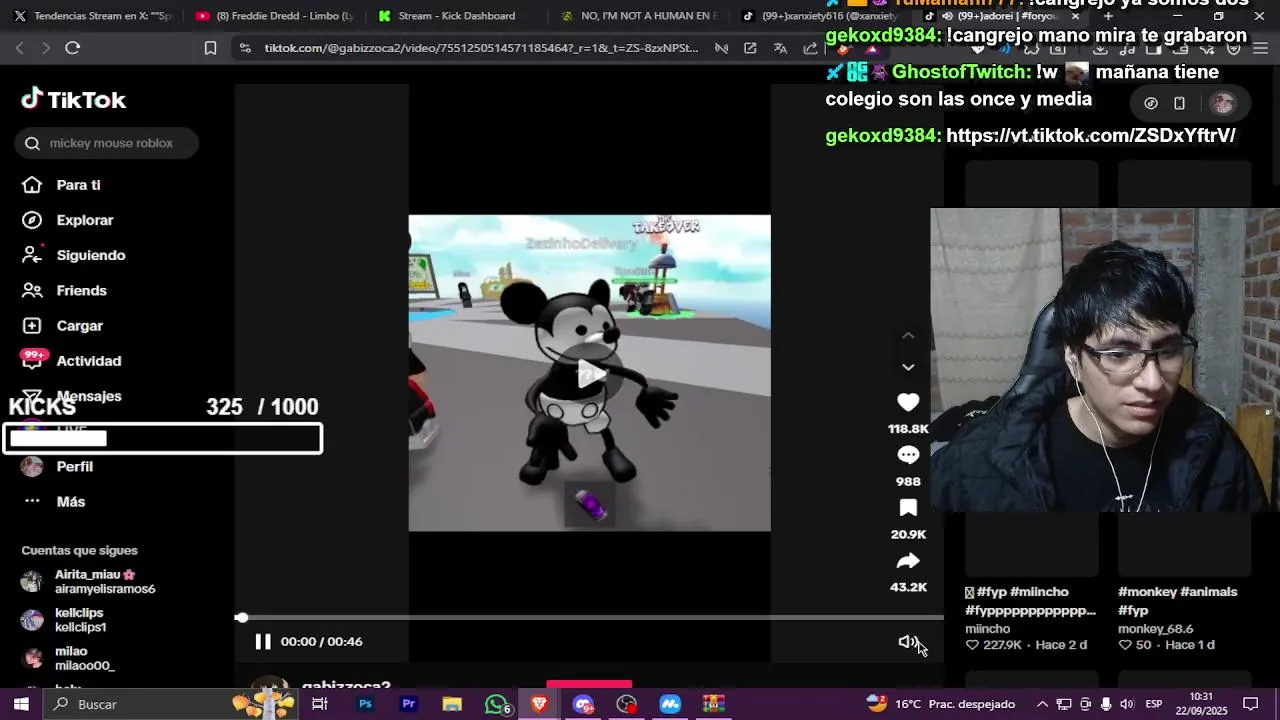
Task: Open WhatsApp from taskbar
Action: tap(497, 704)
